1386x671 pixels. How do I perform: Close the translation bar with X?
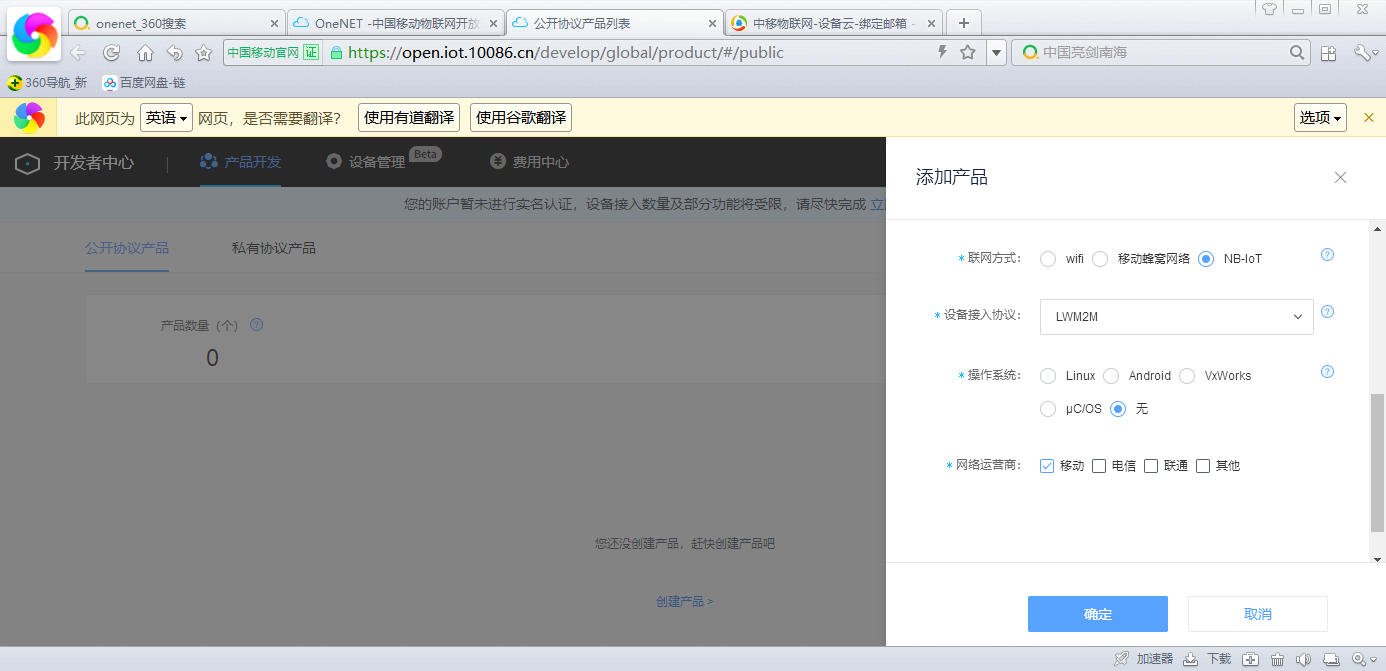(x=1369, y=118)
